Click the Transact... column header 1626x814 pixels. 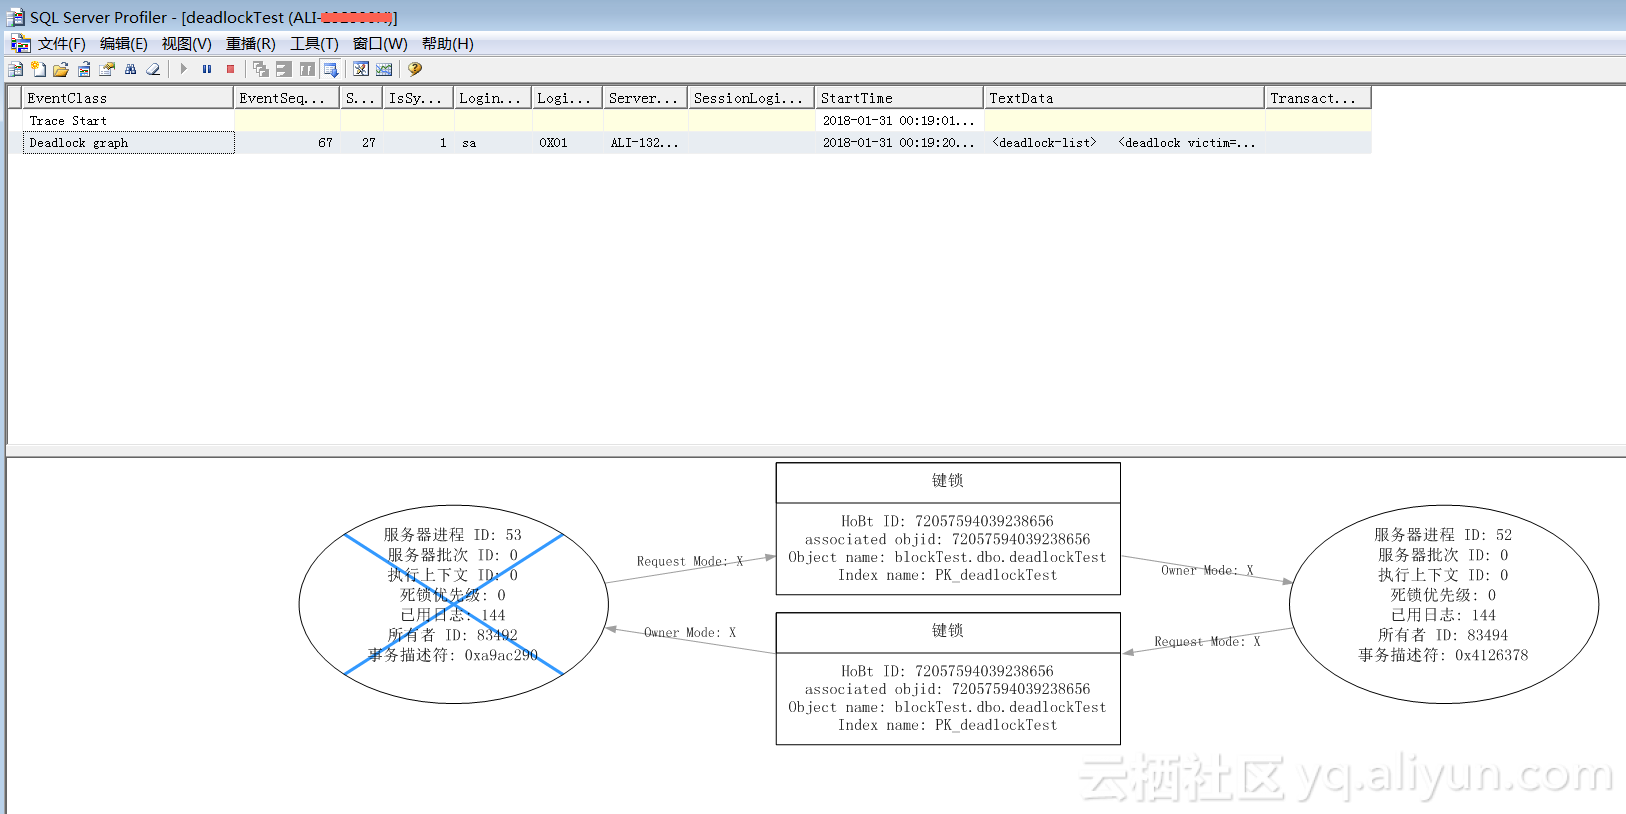1319,98
